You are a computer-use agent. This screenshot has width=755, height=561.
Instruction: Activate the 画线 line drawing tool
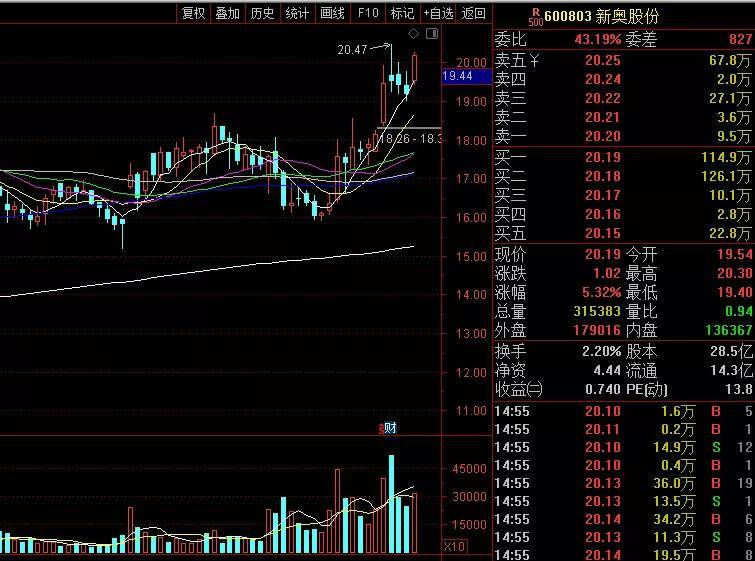click(x=333, y=13)
